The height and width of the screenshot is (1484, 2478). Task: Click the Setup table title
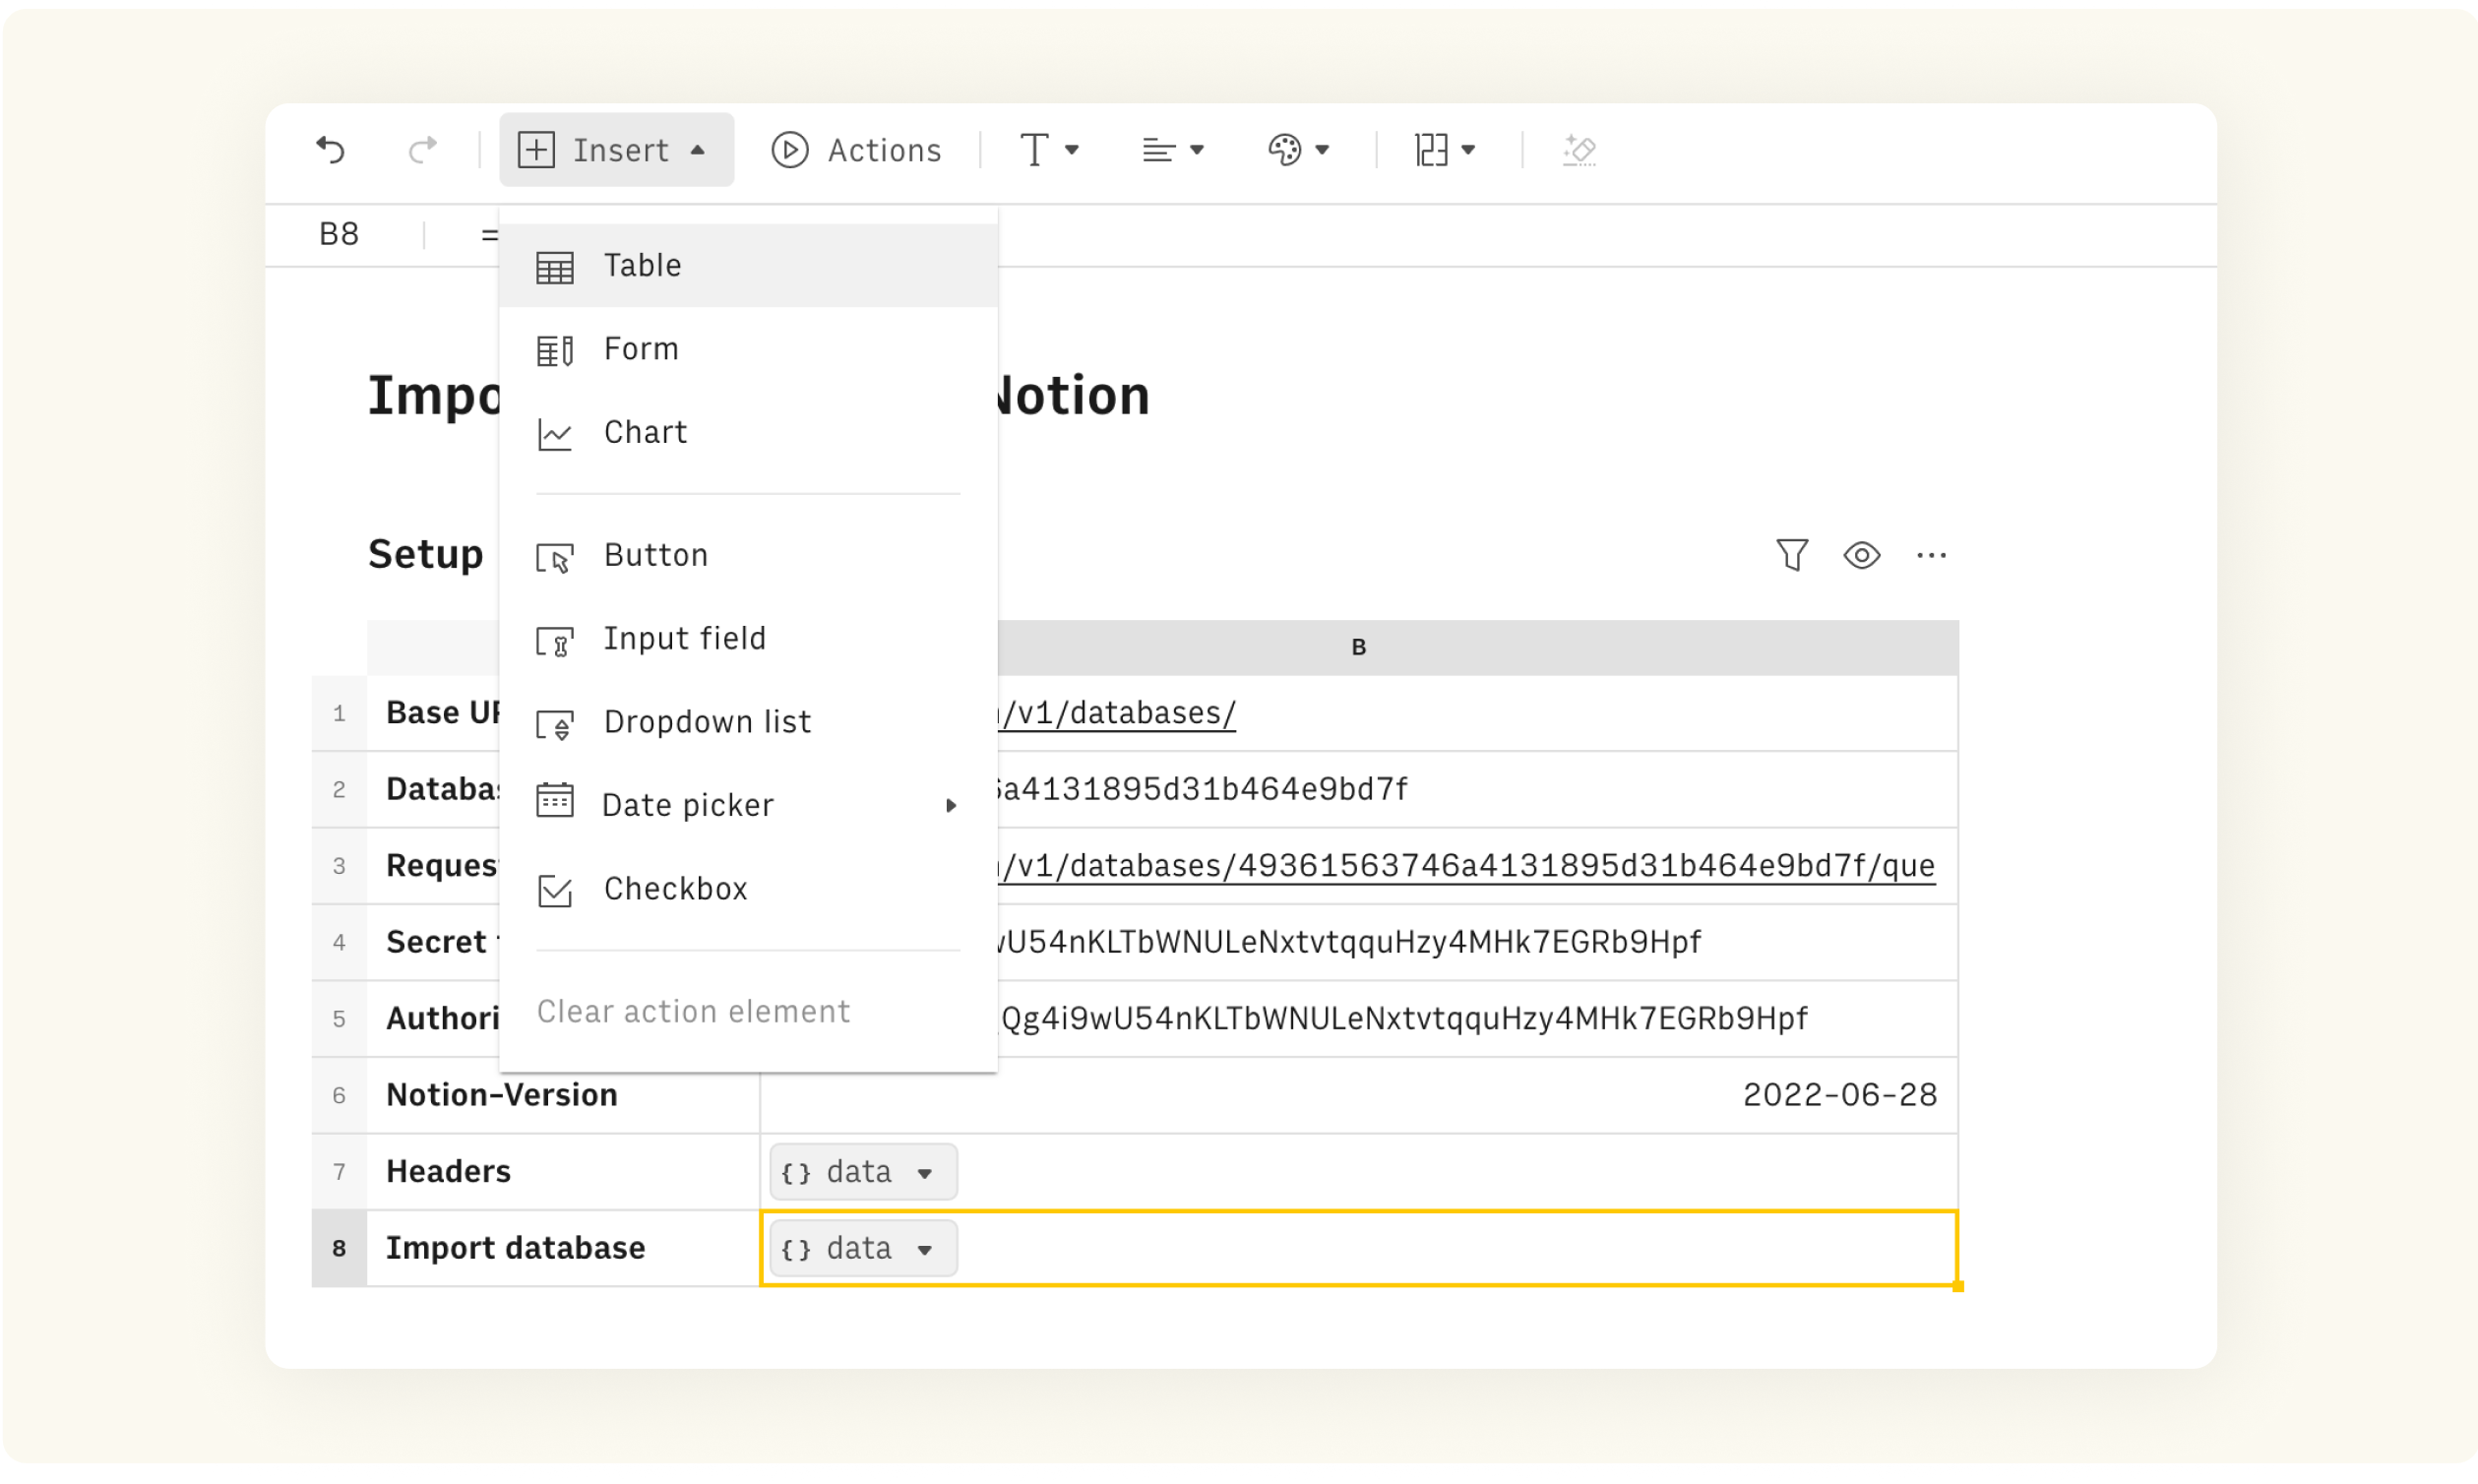tap(426, 555)
